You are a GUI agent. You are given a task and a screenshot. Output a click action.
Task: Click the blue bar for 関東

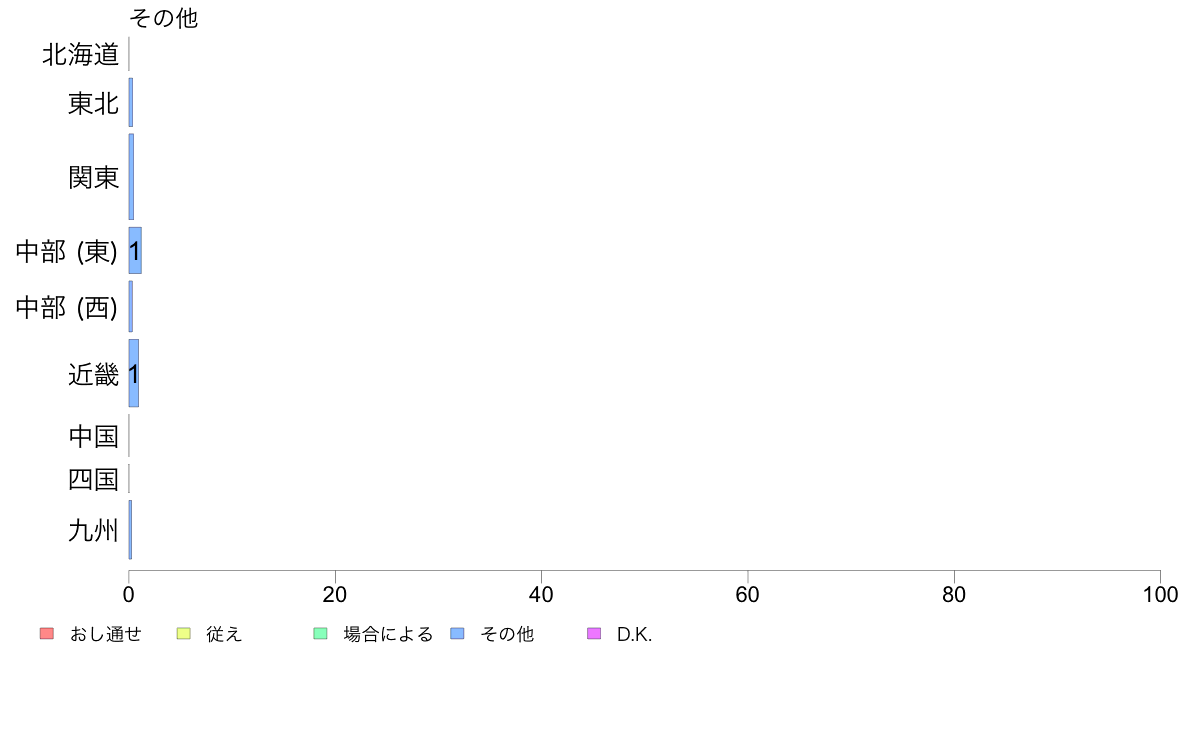[131, 177]
